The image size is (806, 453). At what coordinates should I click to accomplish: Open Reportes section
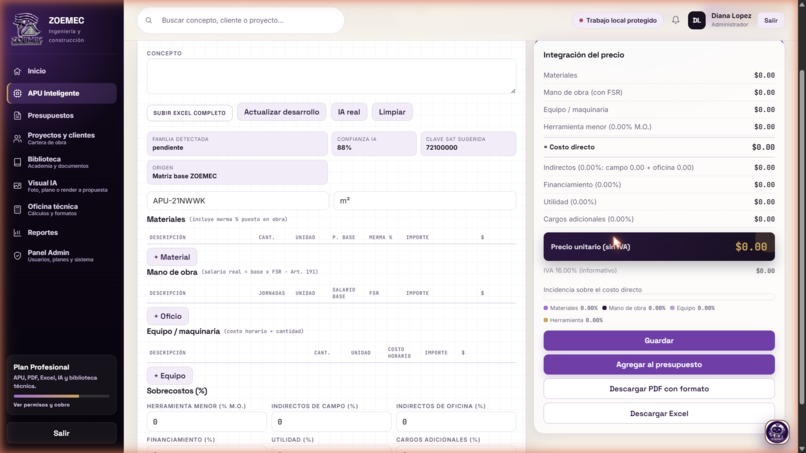tap(62, 233)
